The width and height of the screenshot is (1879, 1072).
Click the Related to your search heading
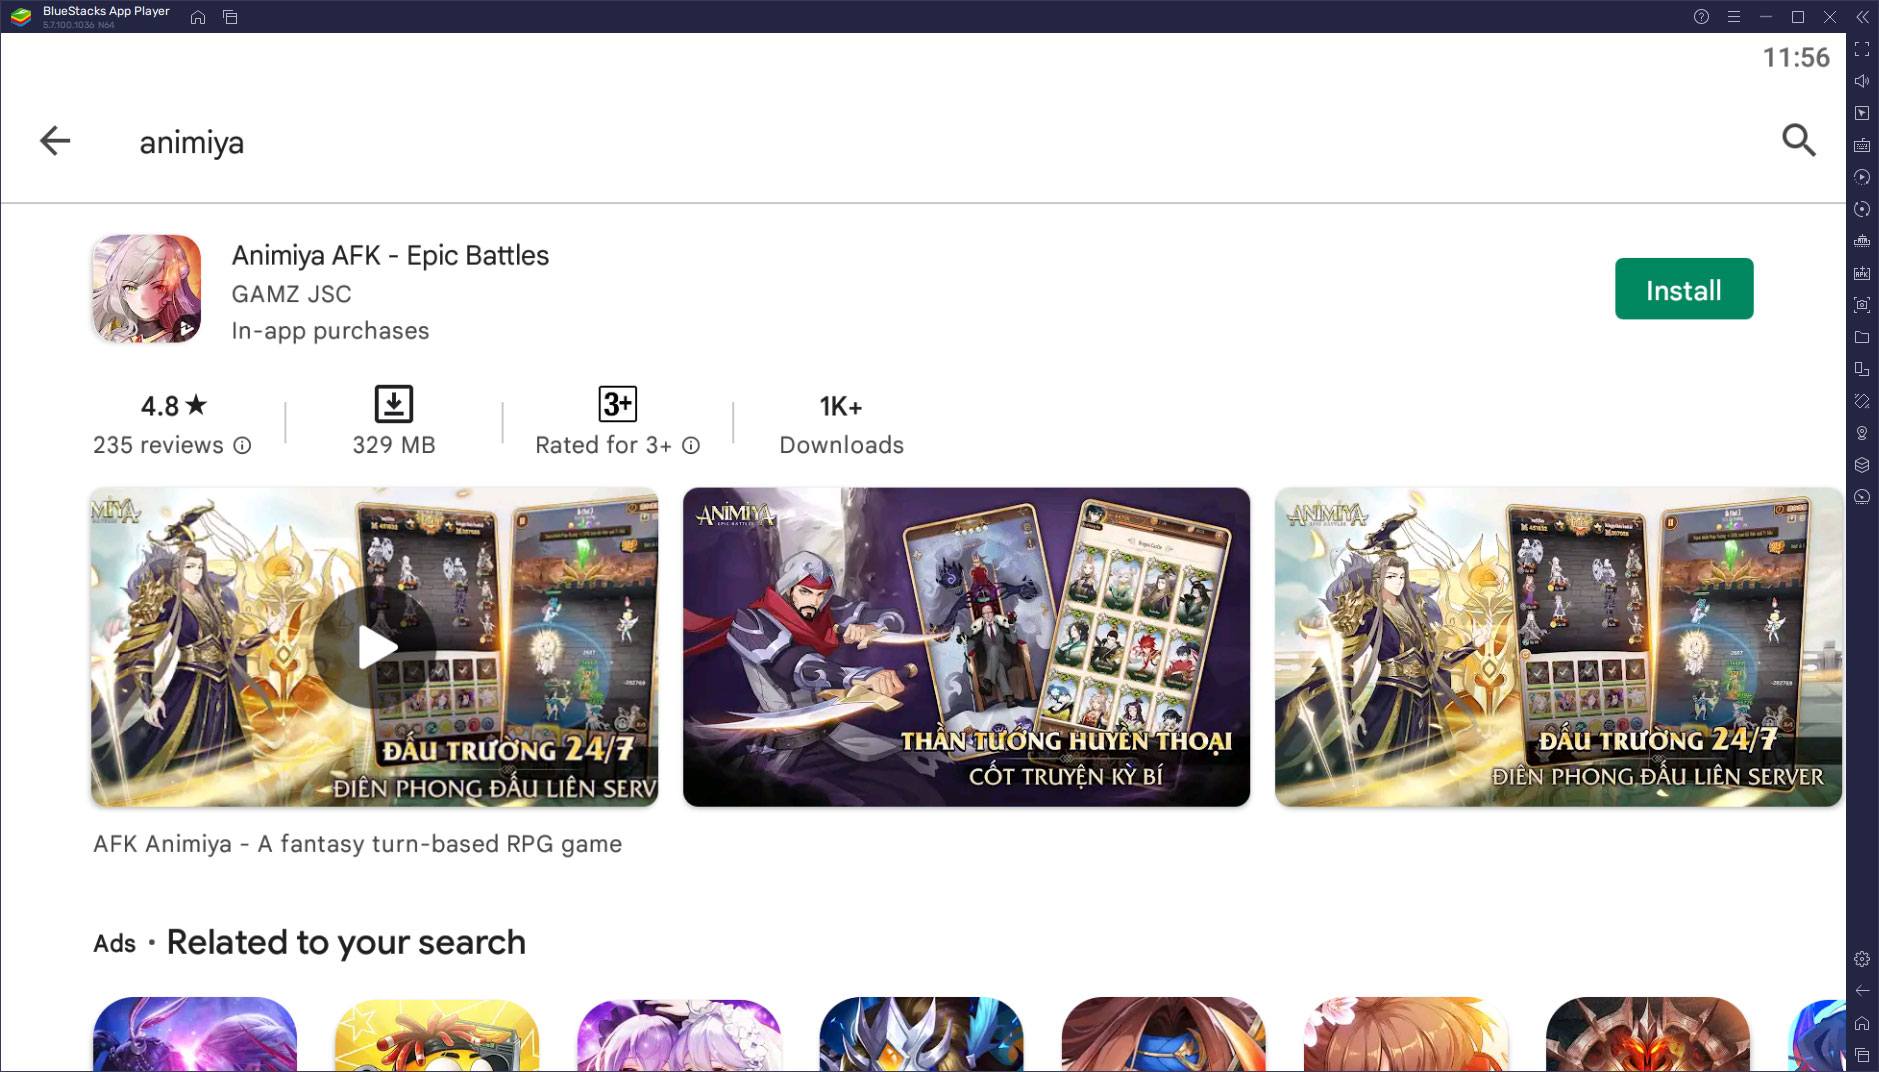pos(346,942)
